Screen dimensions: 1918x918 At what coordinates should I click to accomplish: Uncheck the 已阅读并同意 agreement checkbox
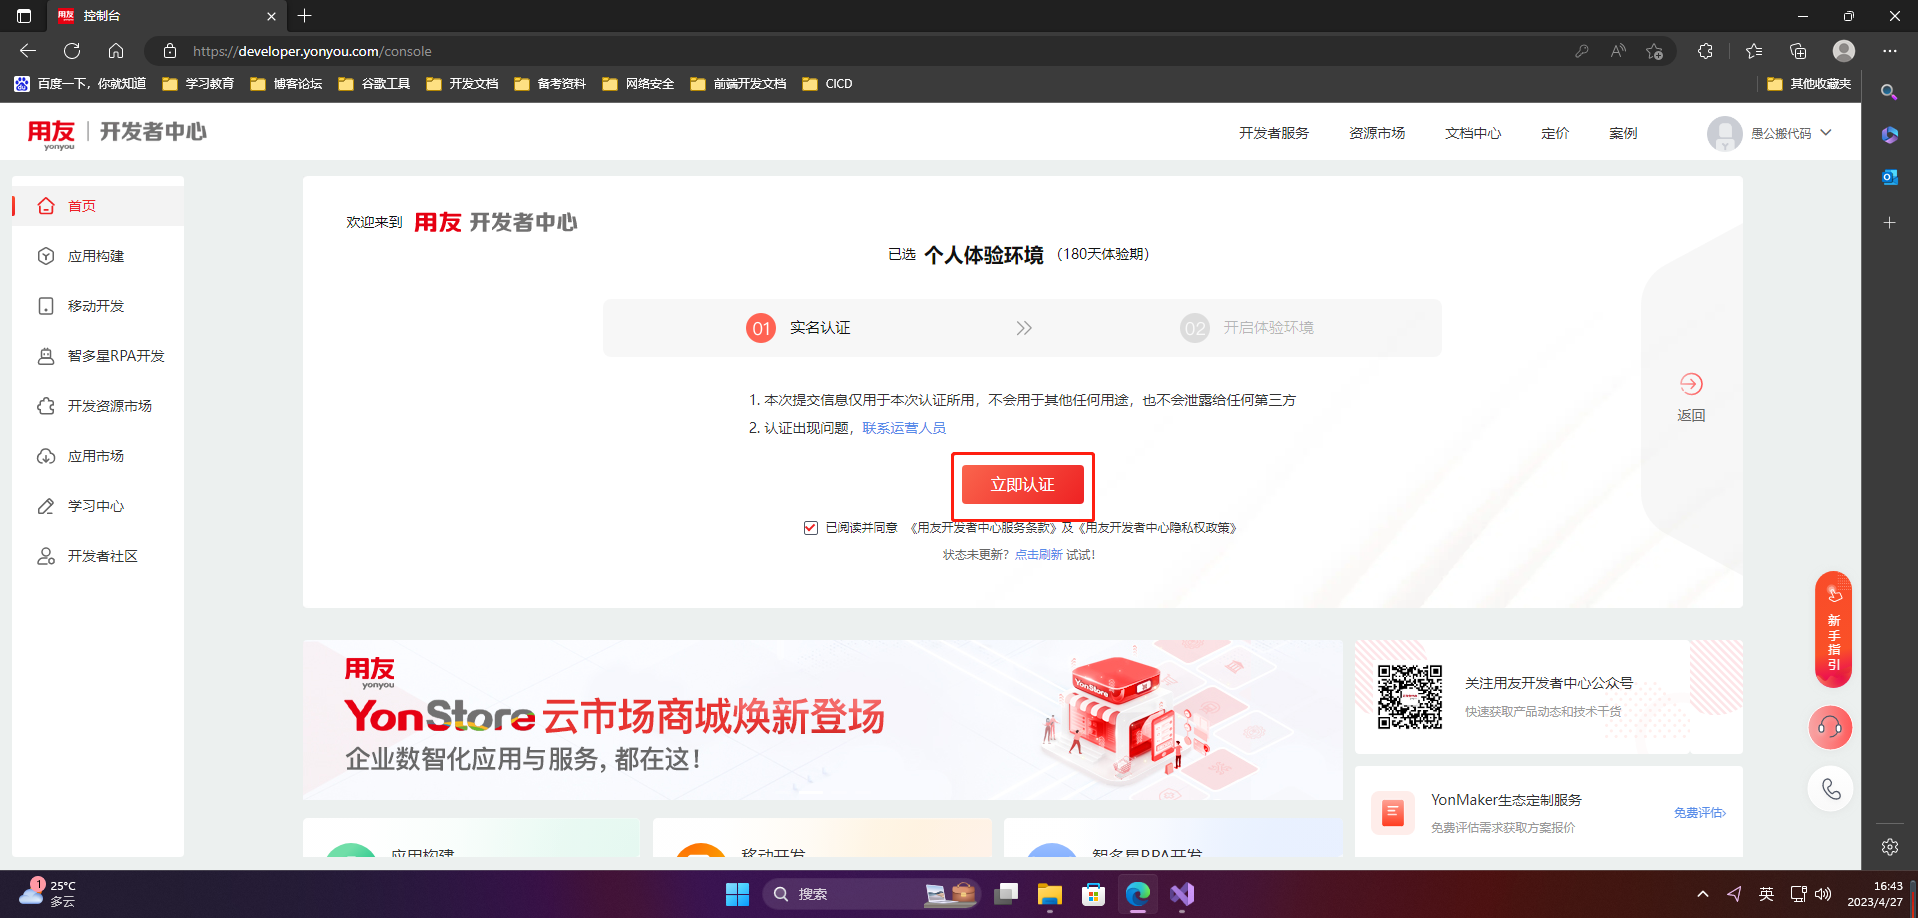[811, 528]
